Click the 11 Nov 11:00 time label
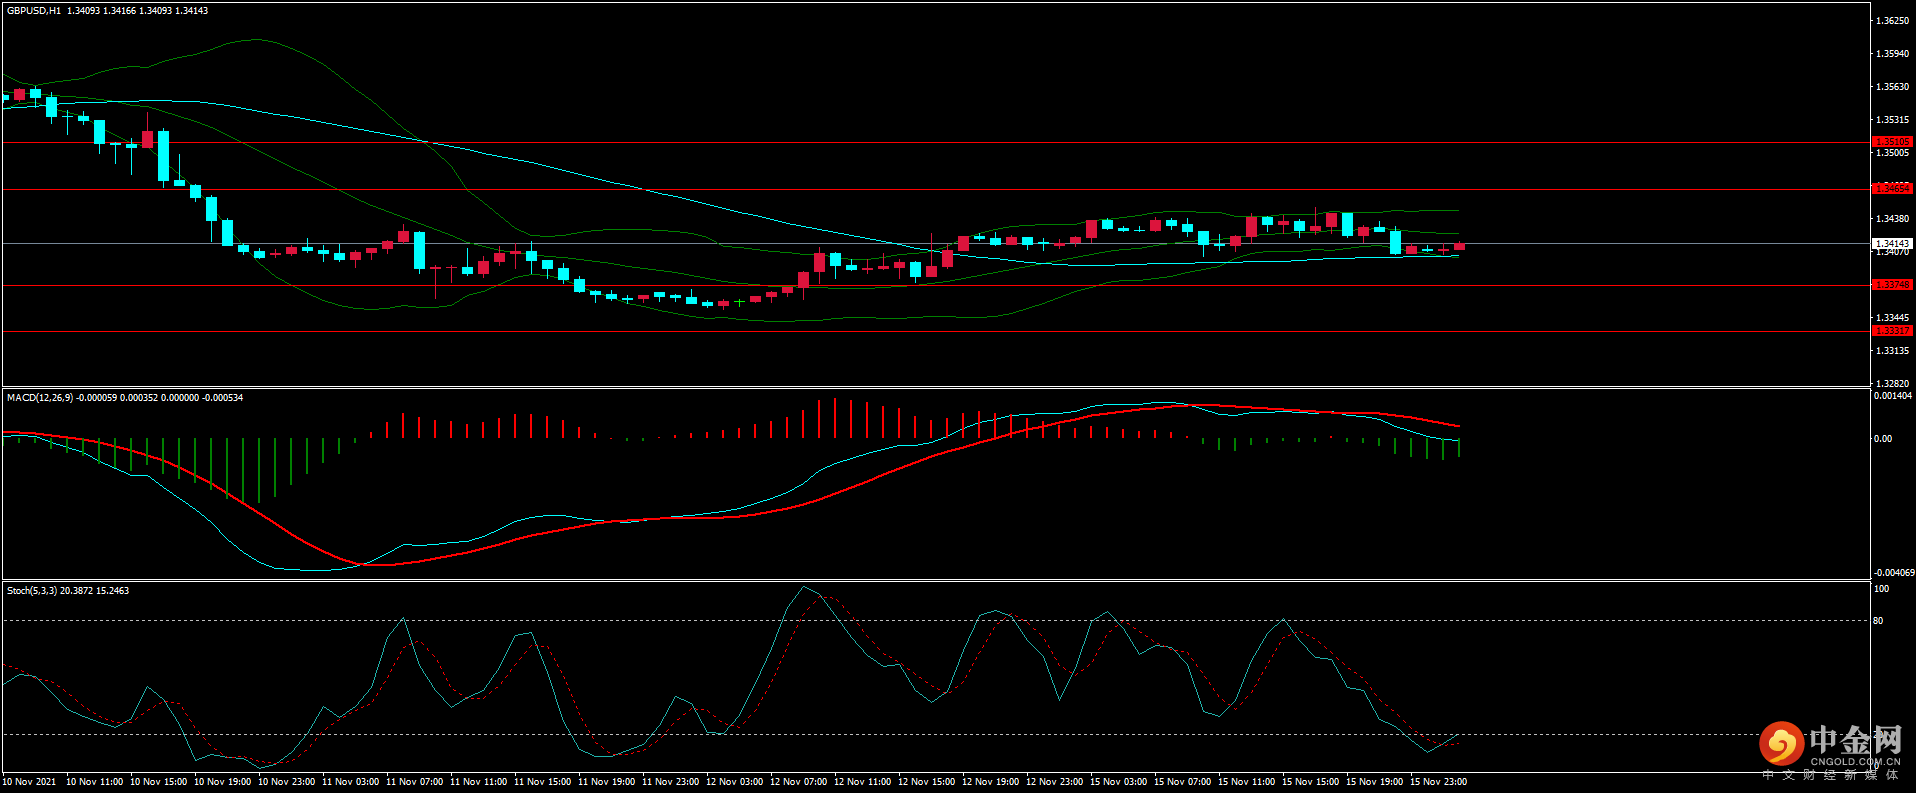This screenshot has width=1916, height=793. [479, 782]
